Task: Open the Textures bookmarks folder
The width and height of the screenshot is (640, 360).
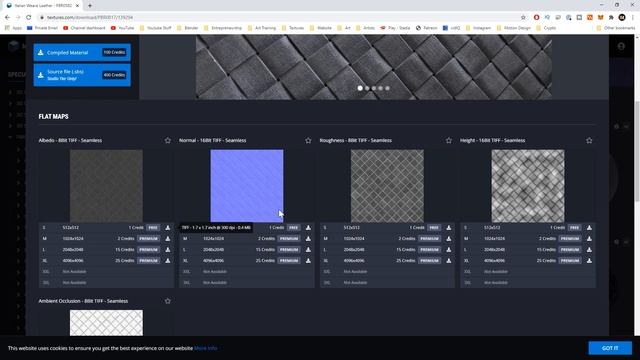Action: coord(293,28)
